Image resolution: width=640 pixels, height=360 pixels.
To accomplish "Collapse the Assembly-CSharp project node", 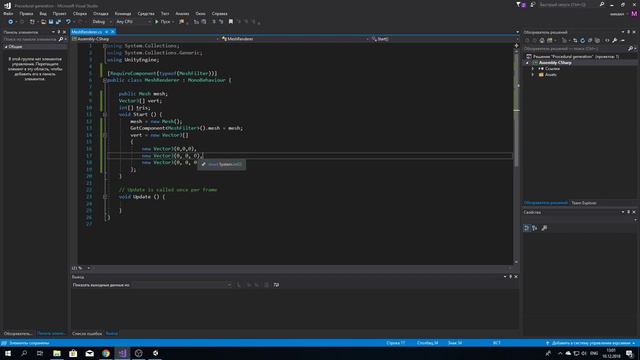I will point(527,63).
